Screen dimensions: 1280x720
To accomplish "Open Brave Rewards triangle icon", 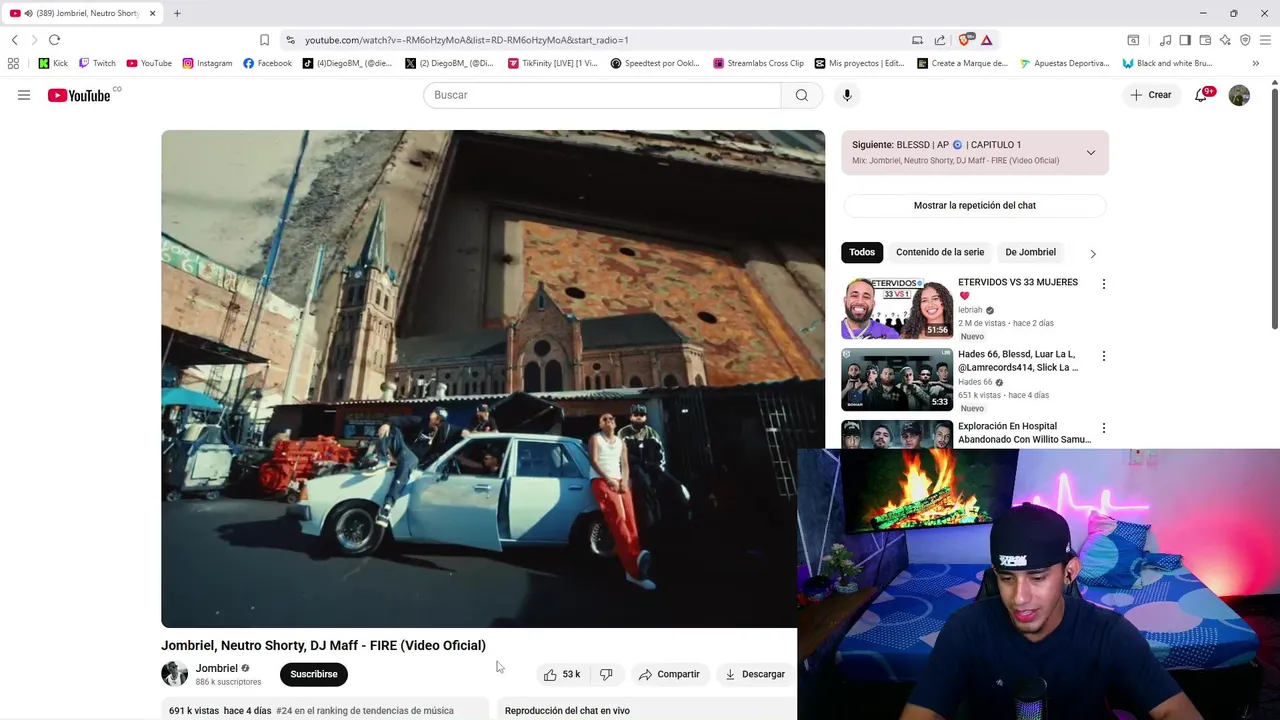I will coord(986,40).
